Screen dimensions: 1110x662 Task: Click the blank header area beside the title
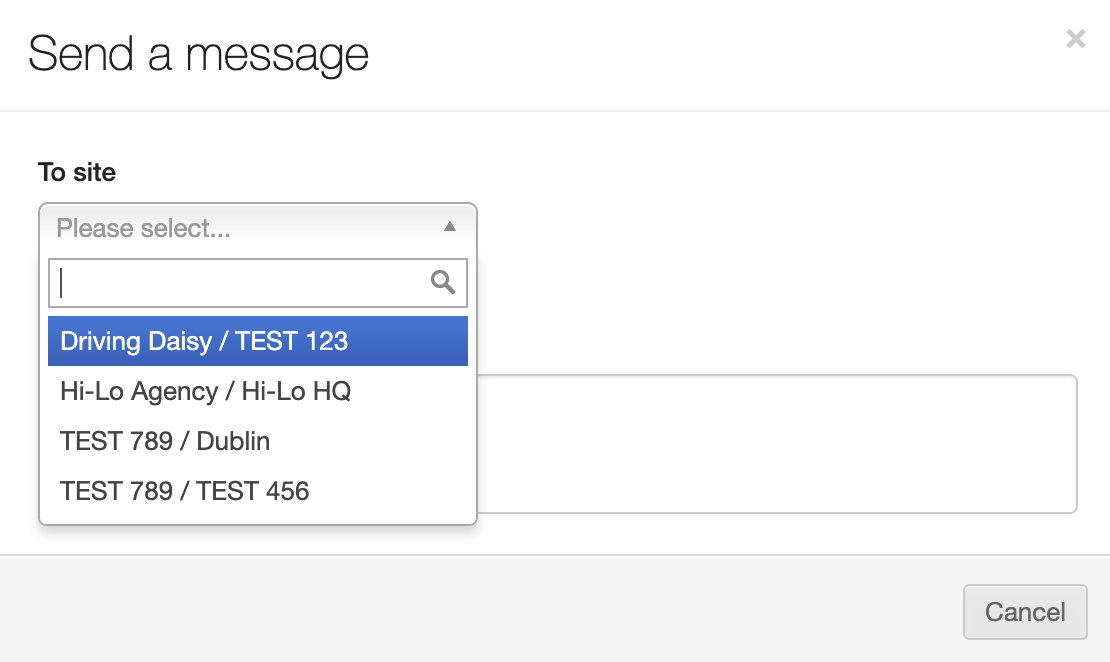(700, 54)
